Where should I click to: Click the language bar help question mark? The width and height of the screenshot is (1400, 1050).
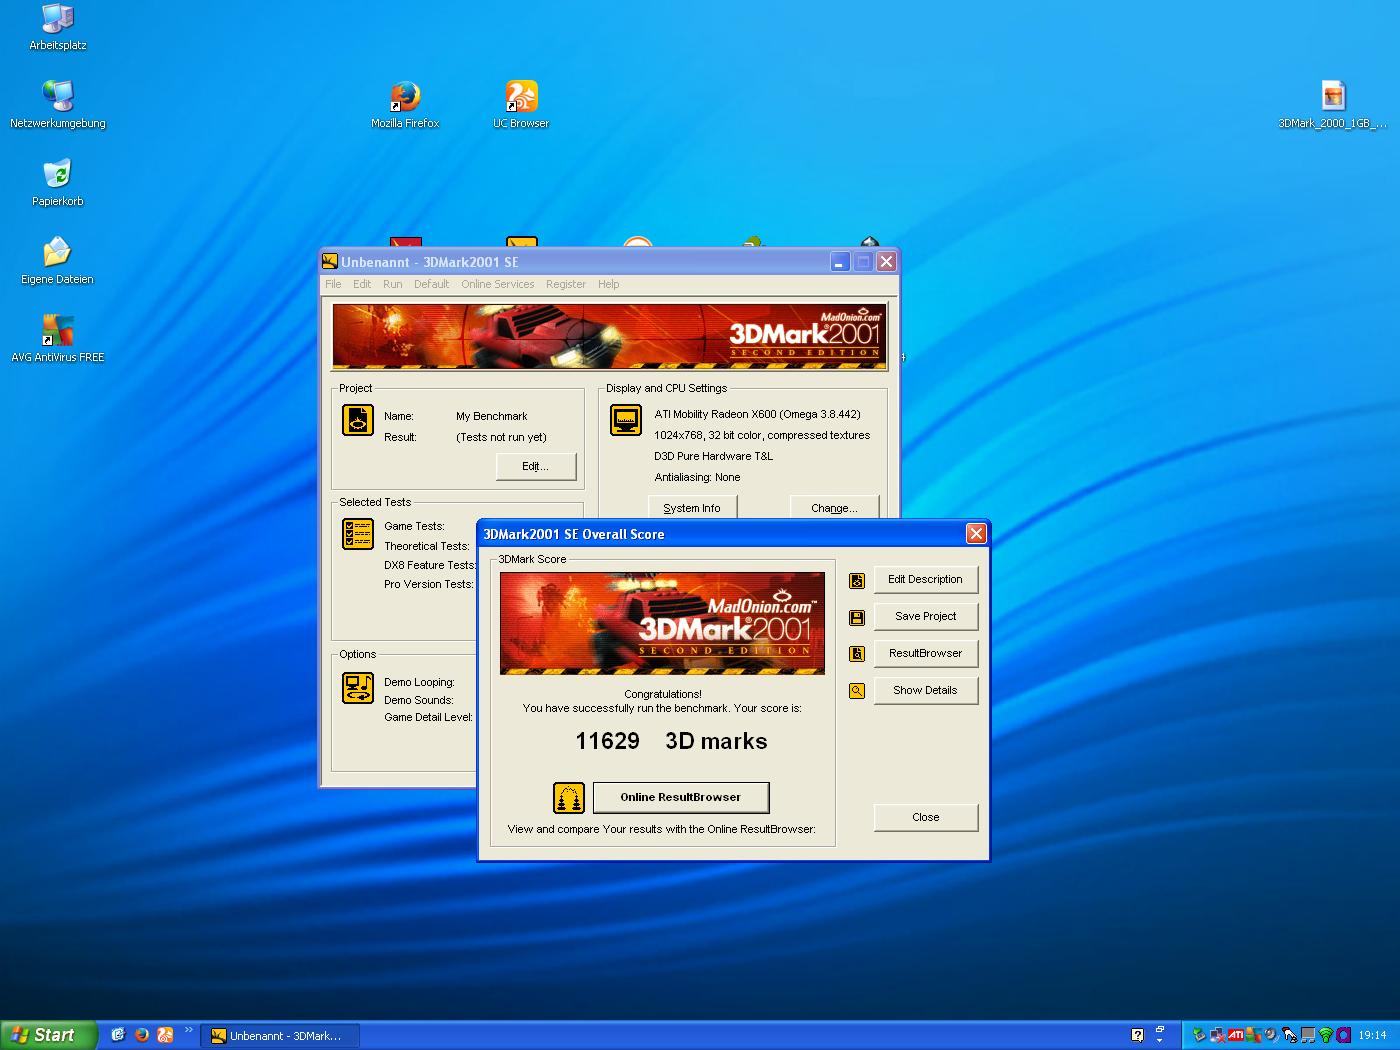tap(1137, 1035)
